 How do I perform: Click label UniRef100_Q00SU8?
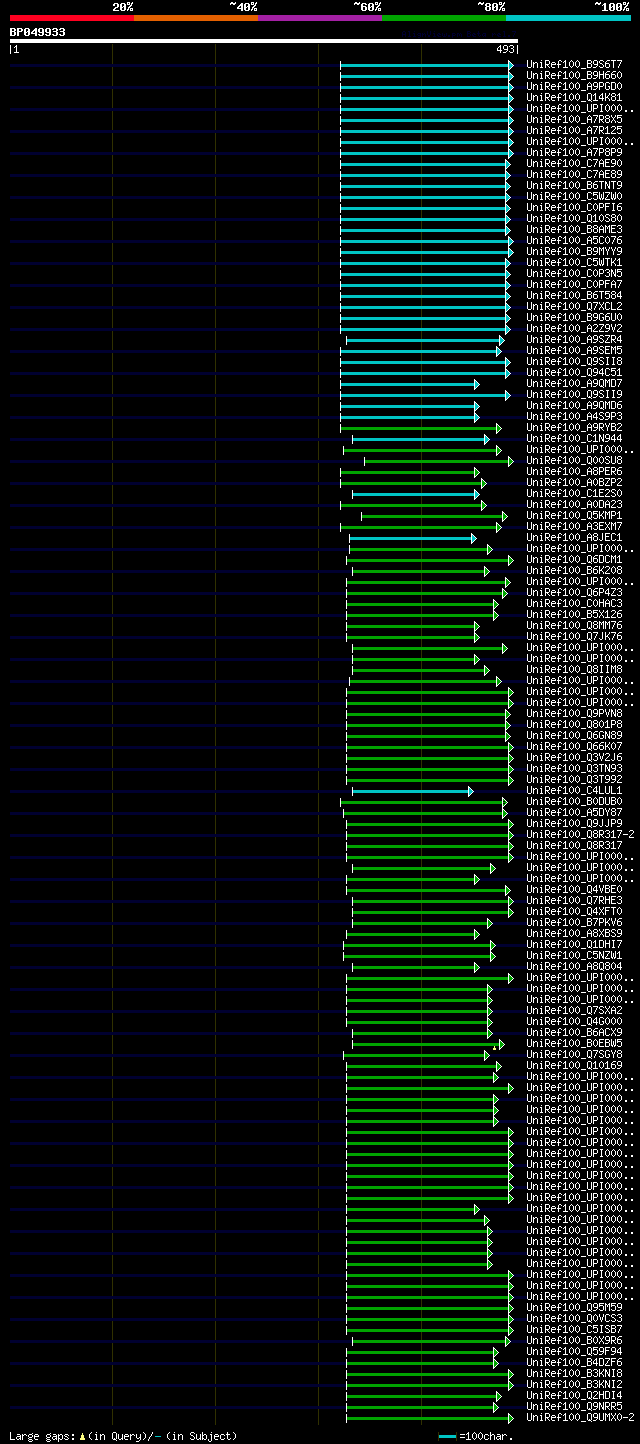pos(574,460)
